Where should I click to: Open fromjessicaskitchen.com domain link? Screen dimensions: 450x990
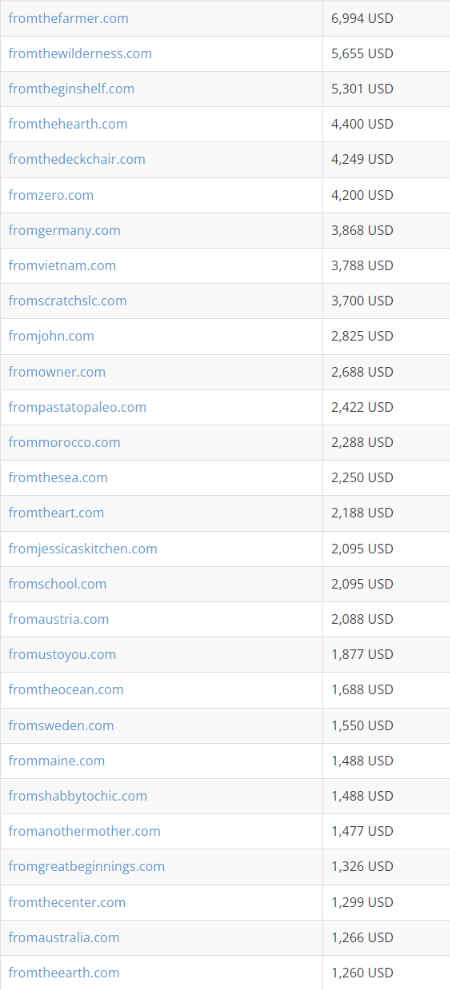pos(83,549)
